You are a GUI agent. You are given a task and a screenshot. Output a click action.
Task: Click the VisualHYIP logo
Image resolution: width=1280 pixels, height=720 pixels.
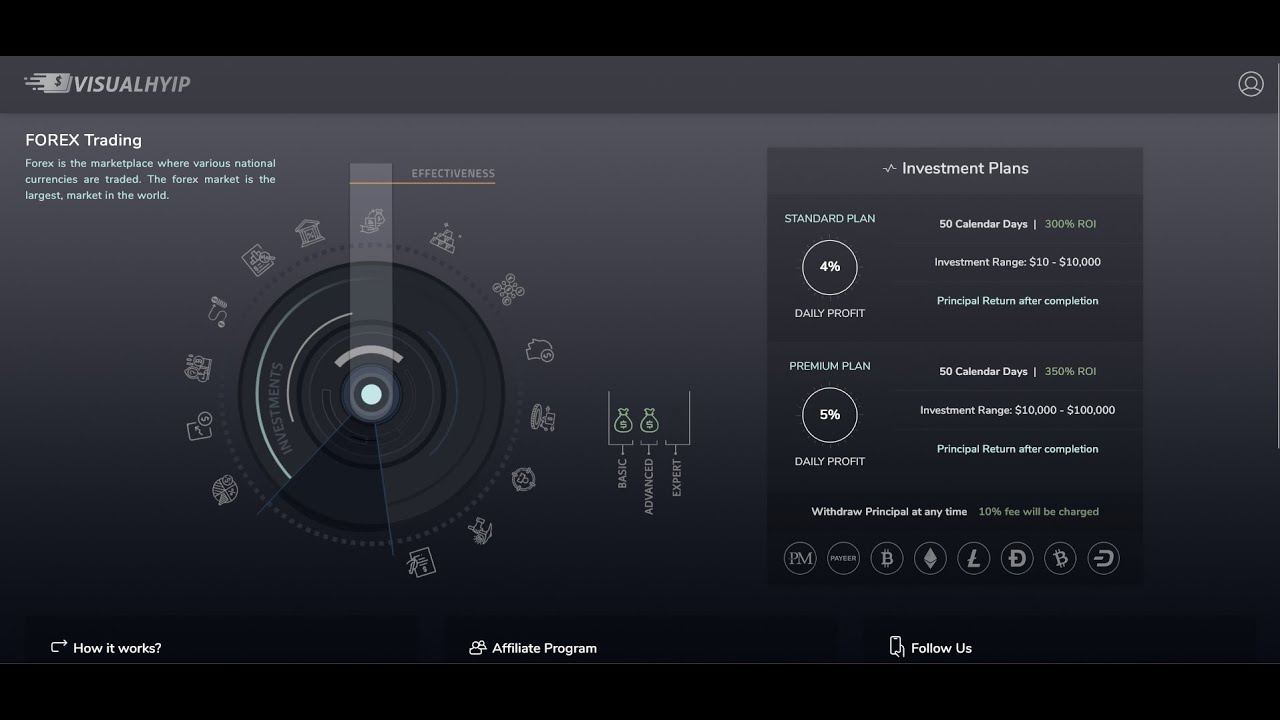pos(107,83)
